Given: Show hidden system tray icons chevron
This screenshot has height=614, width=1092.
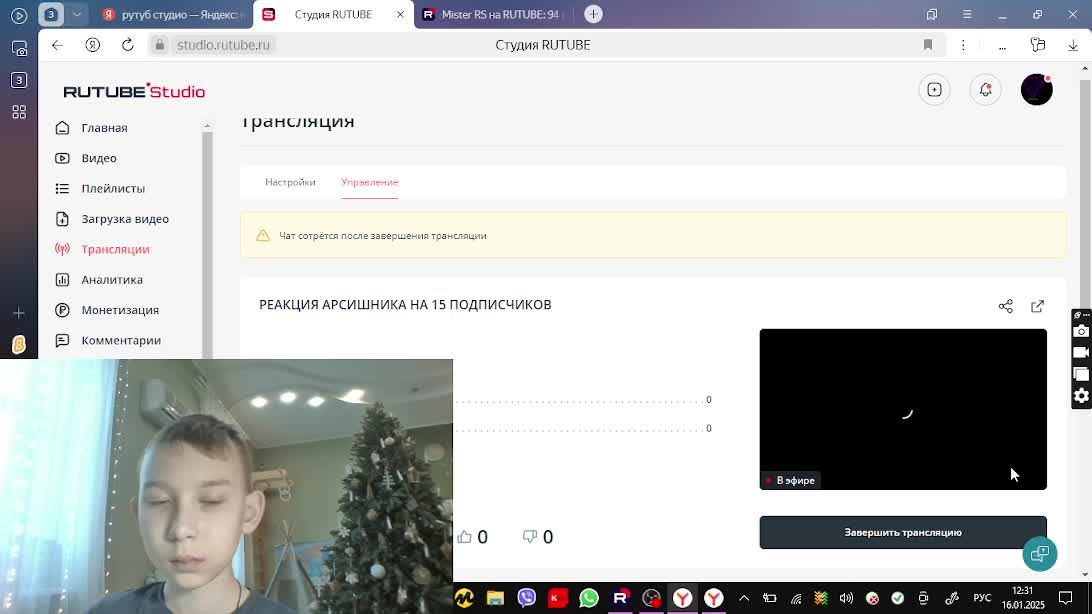Looking at the screenshot, I should click(744, 598).
